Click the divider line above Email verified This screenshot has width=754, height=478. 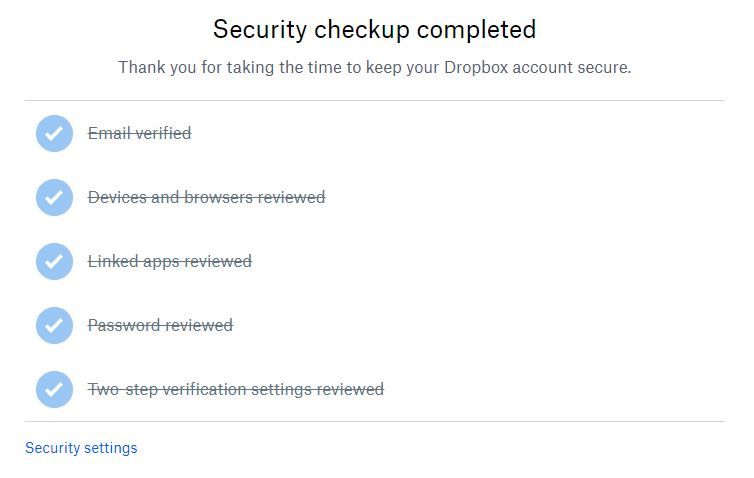click(x=375, y=101)
